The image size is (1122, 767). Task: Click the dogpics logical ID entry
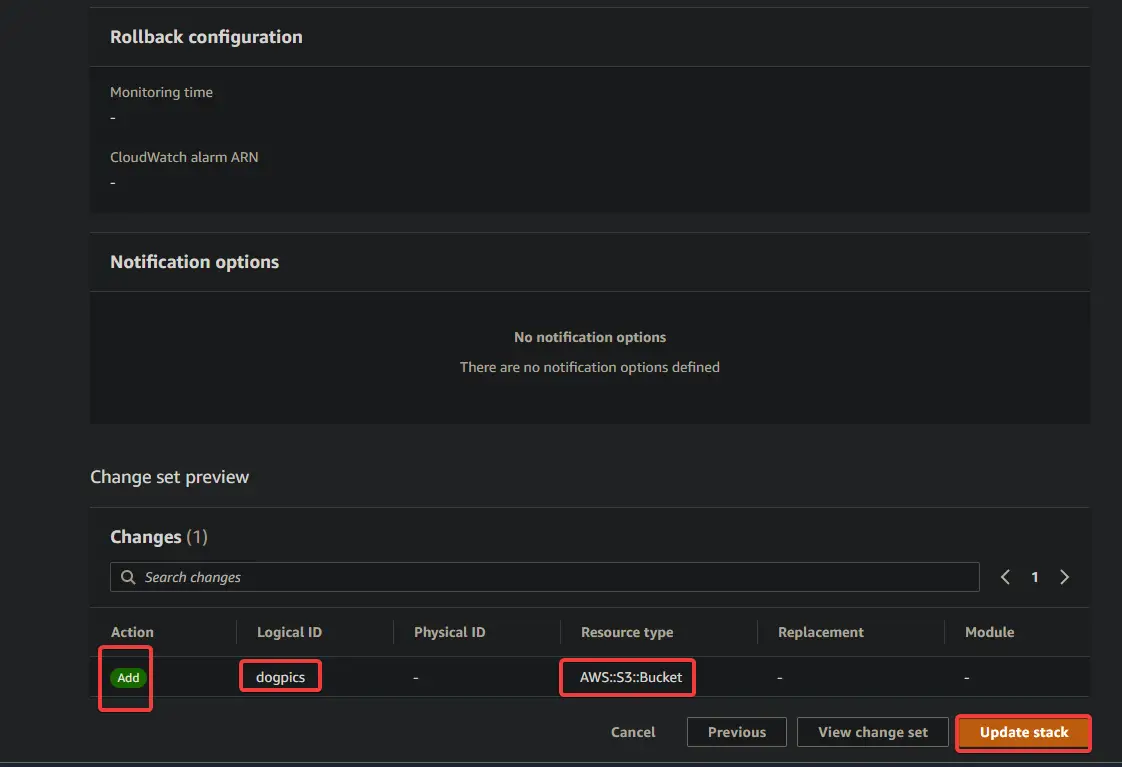(x=280, y=677)
